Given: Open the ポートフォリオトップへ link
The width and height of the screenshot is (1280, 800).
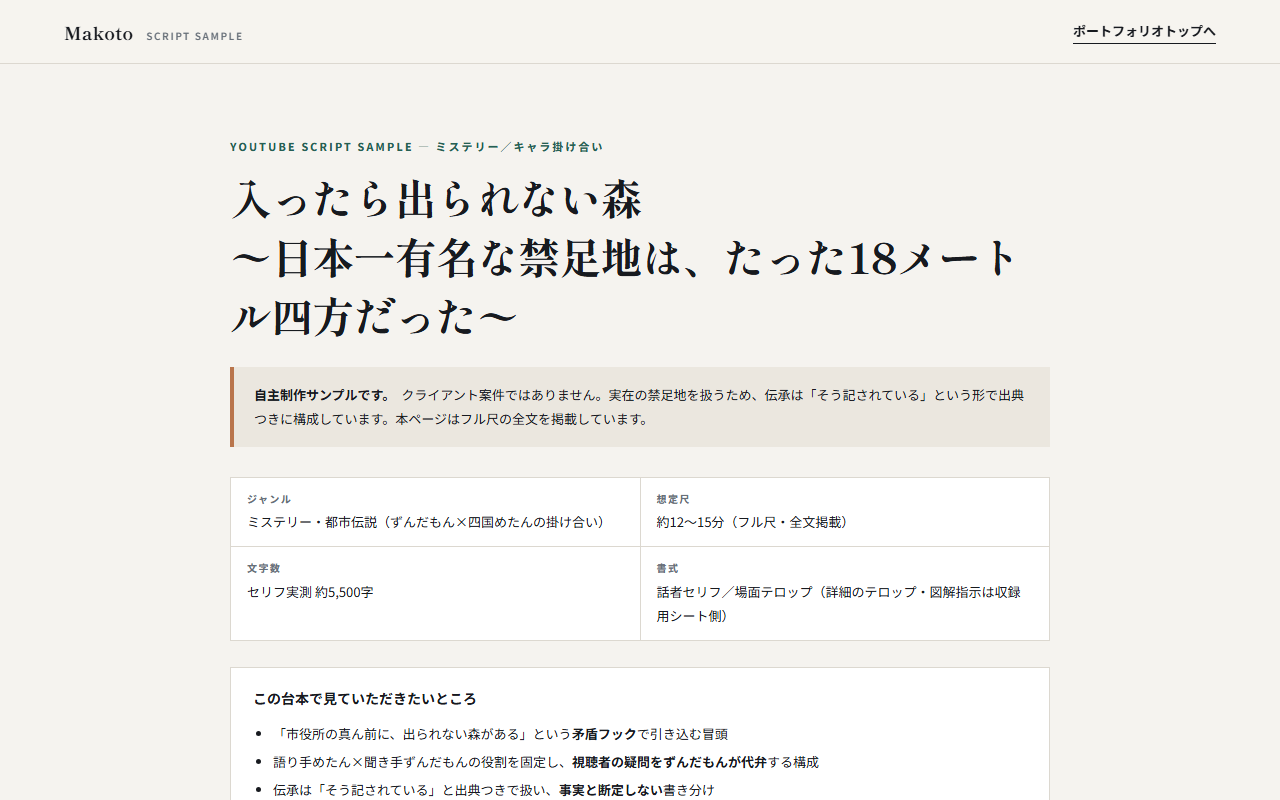Looking at the screenshot, I should click(x=1144, y=32).
